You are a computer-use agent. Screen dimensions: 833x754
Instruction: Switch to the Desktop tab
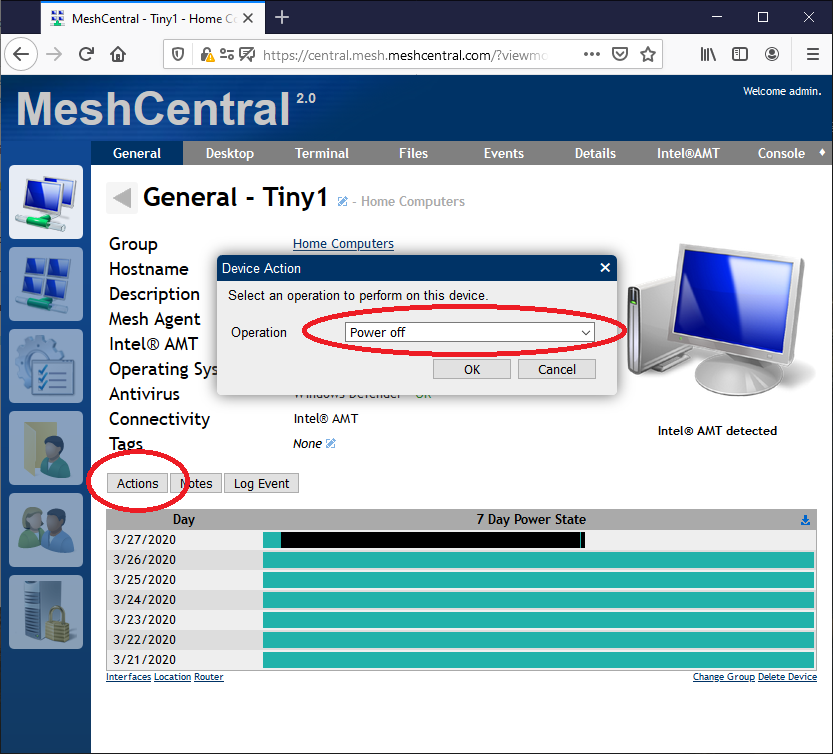[229, 153]
